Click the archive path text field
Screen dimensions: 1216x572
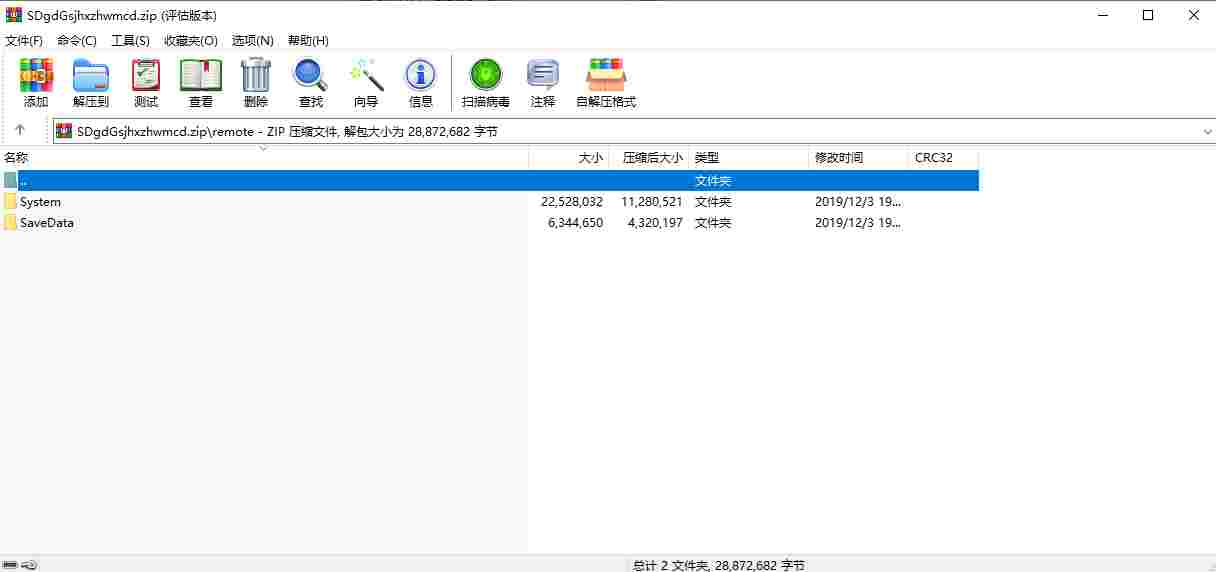634,132
